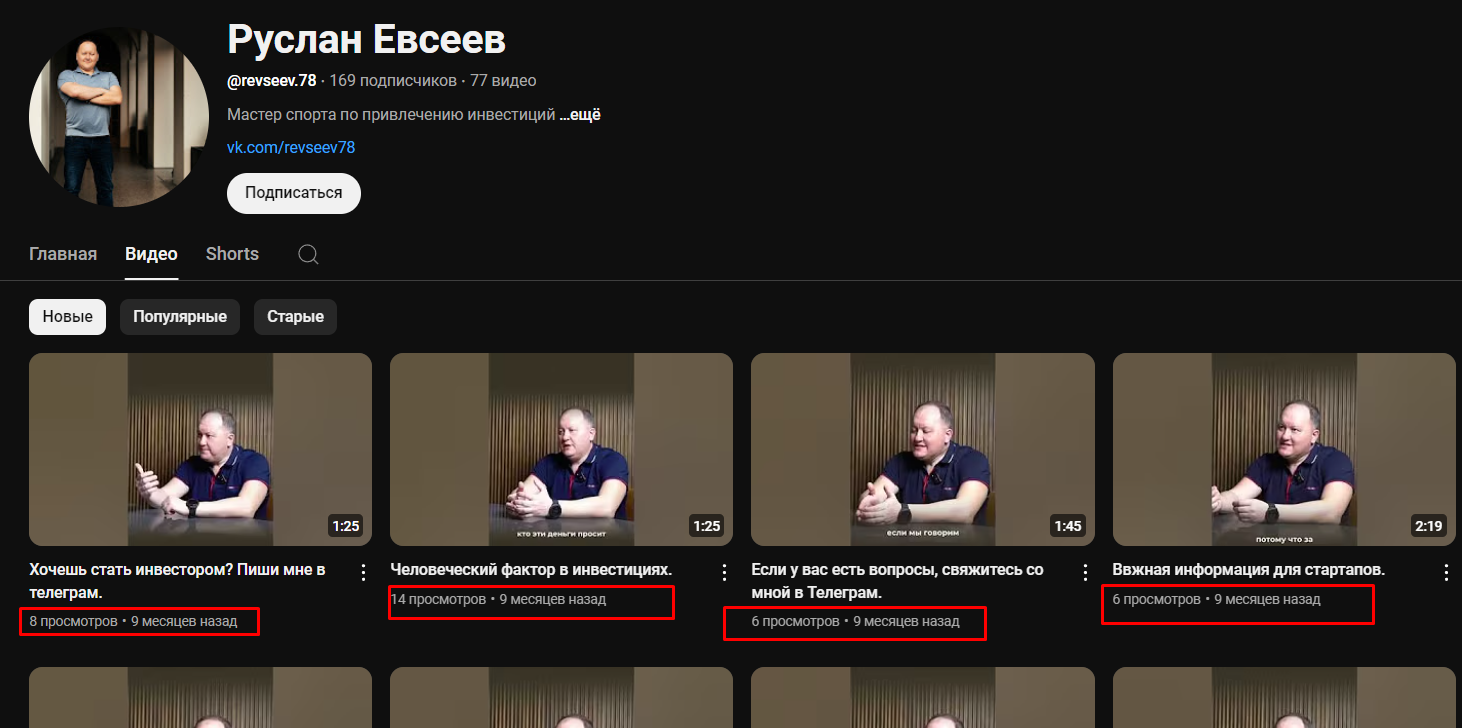Click the channel name "Руслан Евсеев" heading
The height and width of the screenshot is (728, 1462).
pos(366,40)
